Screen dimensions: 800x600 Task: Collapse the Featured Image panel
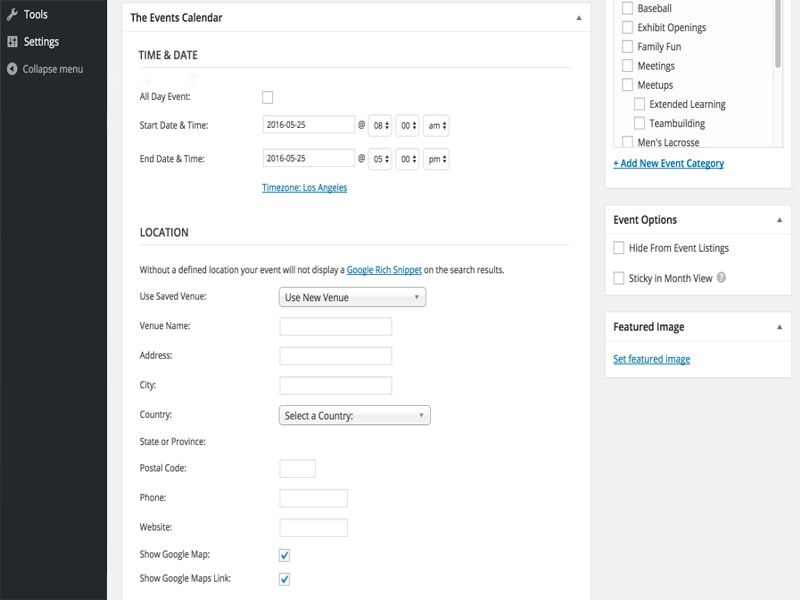click(x=779, y=327)
